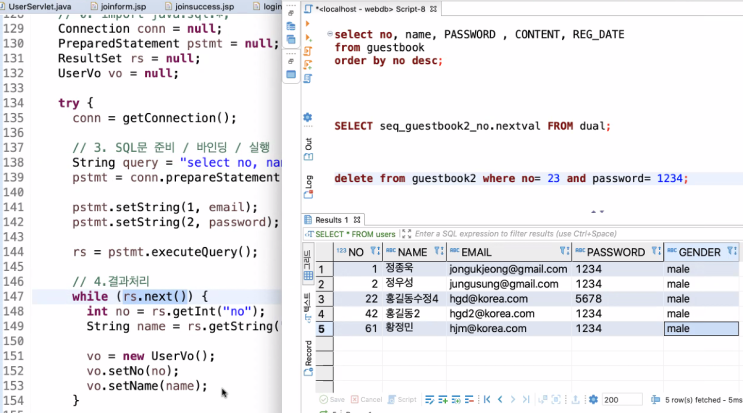Click the results settings gear icon
The width and height of the screenshot is (743, 413).
tap(593, 399)
